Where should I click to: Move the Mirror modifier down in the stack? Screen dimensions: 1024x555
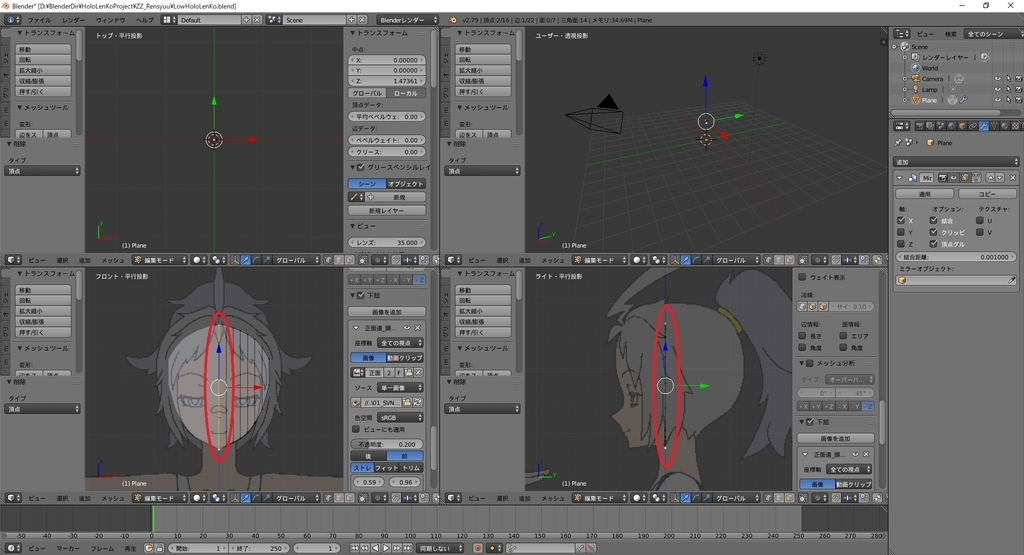point(999,178)
